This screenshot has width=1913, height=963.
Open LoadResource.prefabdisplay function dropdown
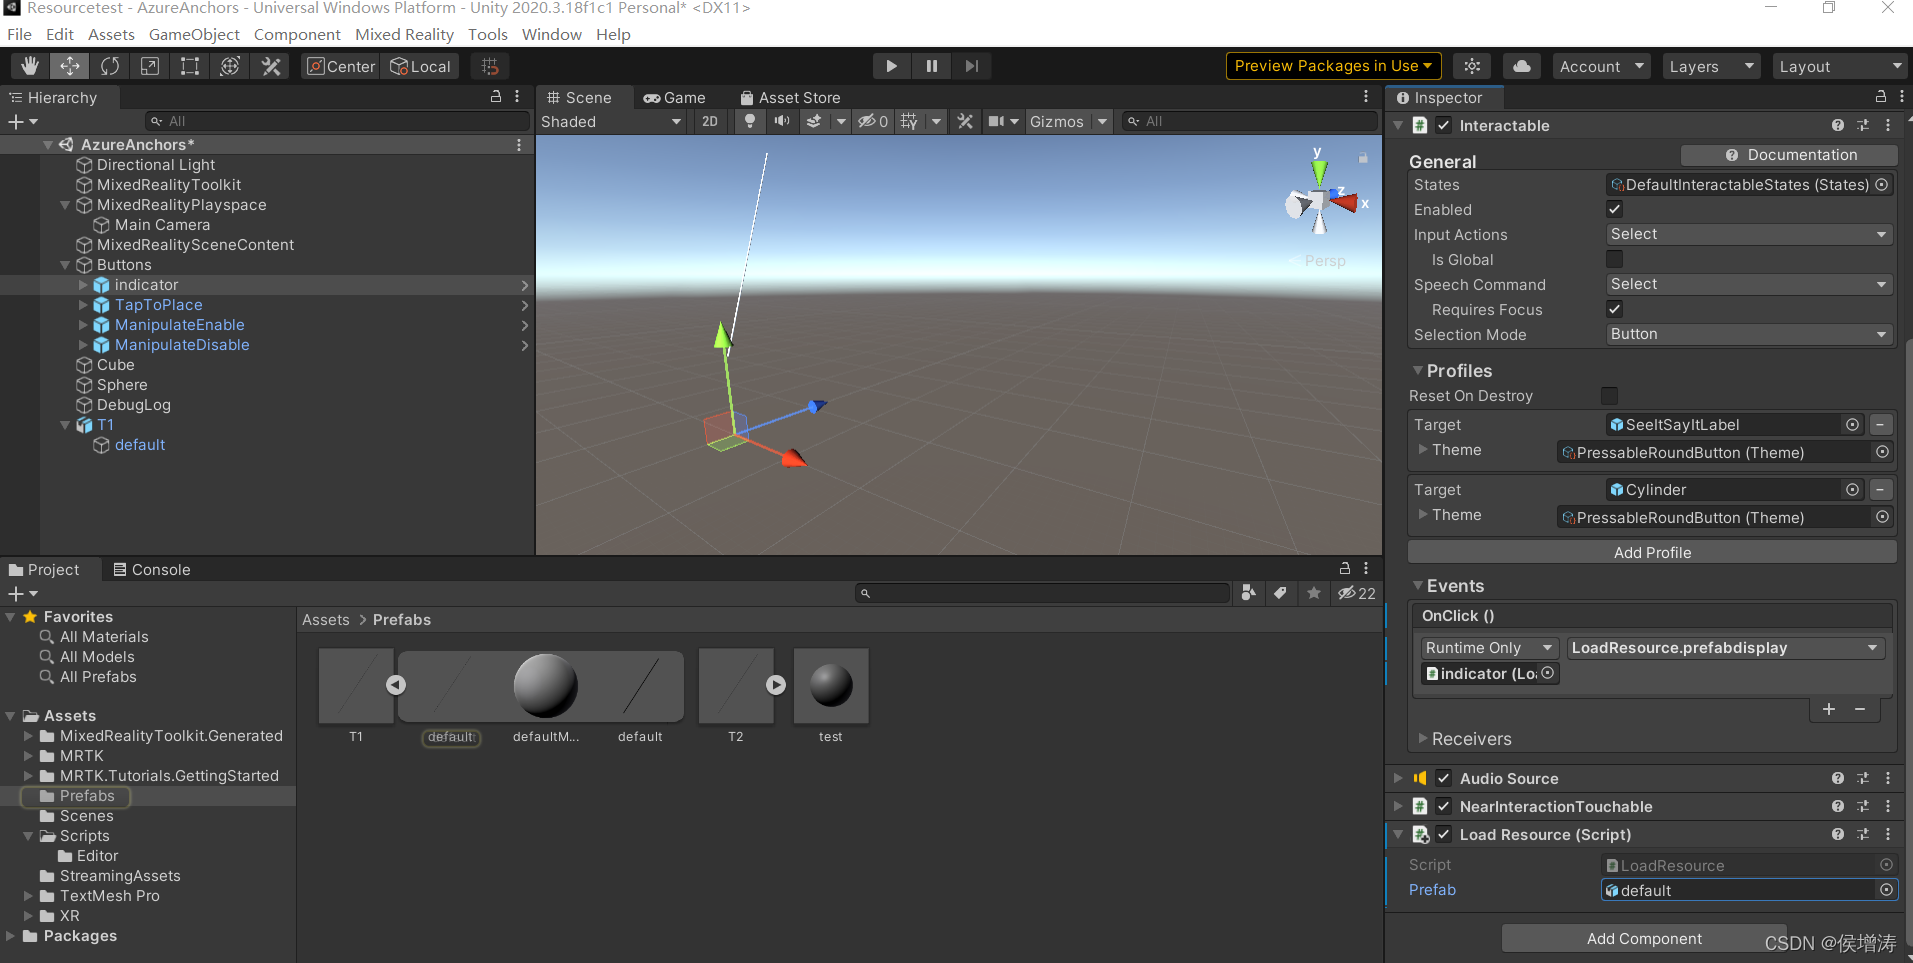(x=1726, y=648)
